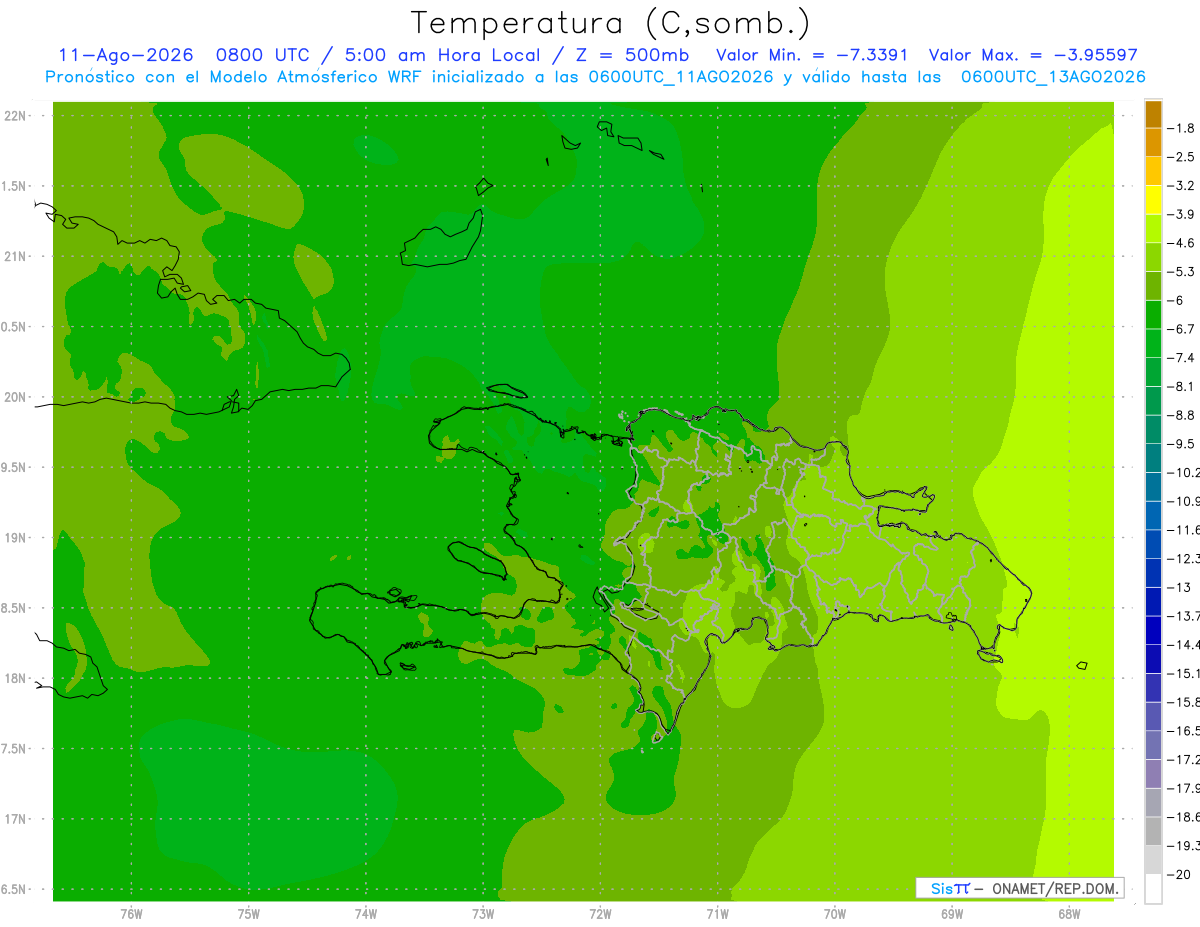Click the '17N' latitude label
This screenshot has height=927, width=1200.
click(x=15, y=820)
